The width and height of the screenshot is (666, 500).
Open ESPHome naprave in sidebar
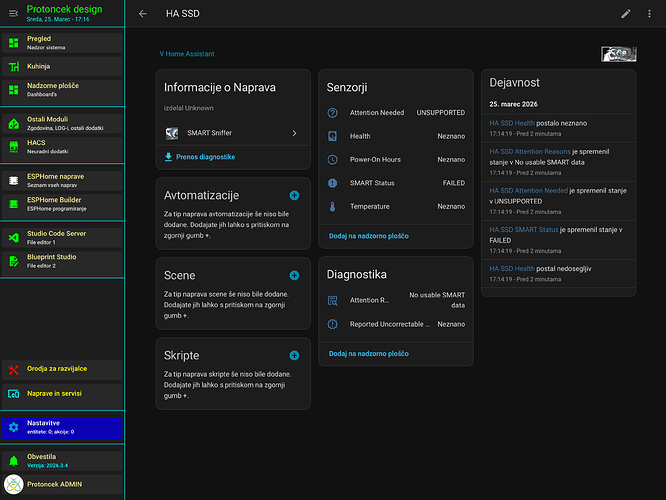point(62,181)
